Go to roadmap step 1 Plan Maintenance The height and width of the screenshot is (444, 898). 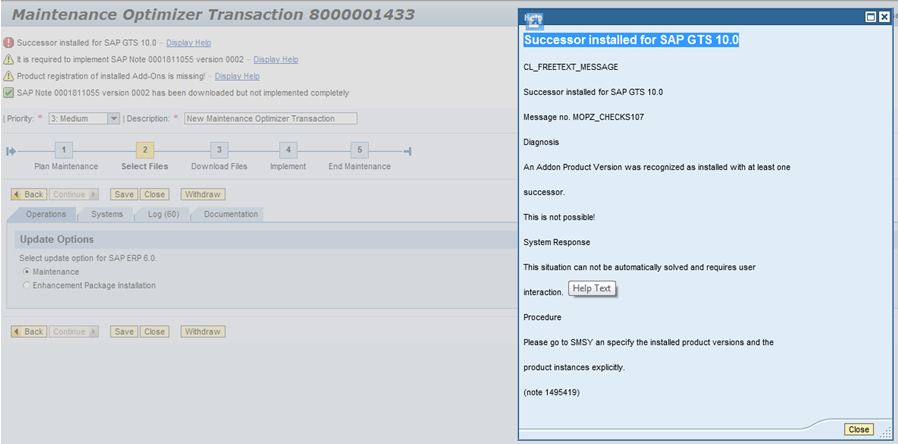64,150
